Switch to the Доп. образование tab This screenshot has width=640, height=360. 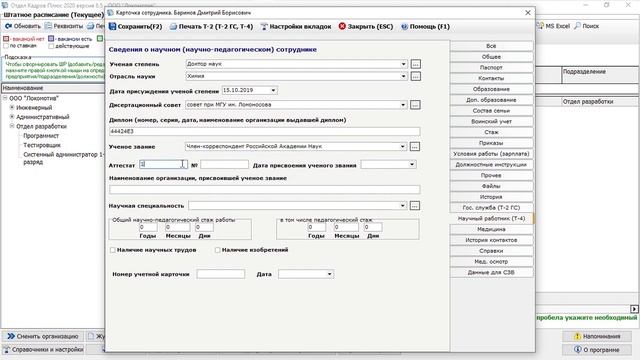pyautogui.click(x=491, y=100)
